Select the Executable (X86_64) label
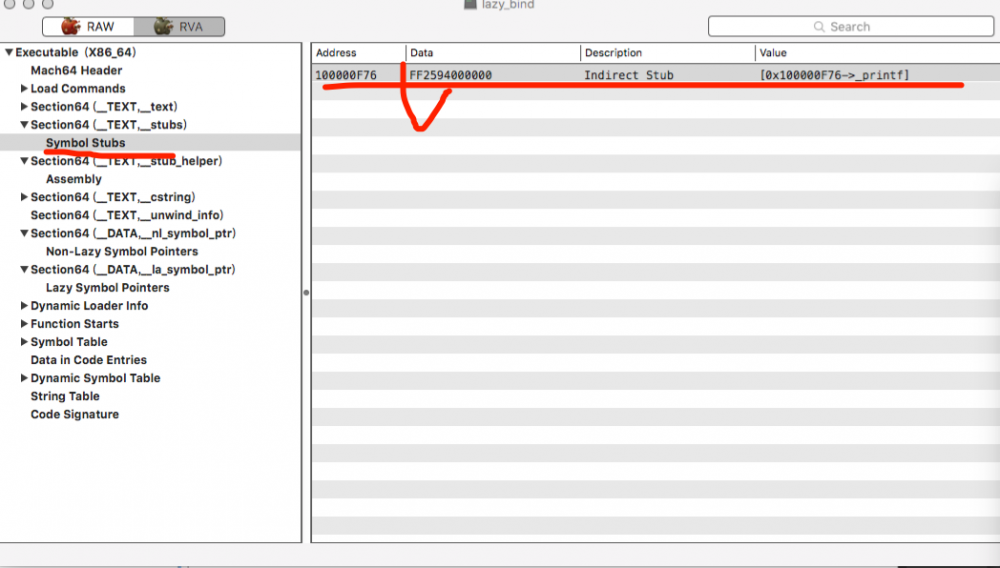Viewport: 1000px width, 568px height. pos(76,52)
